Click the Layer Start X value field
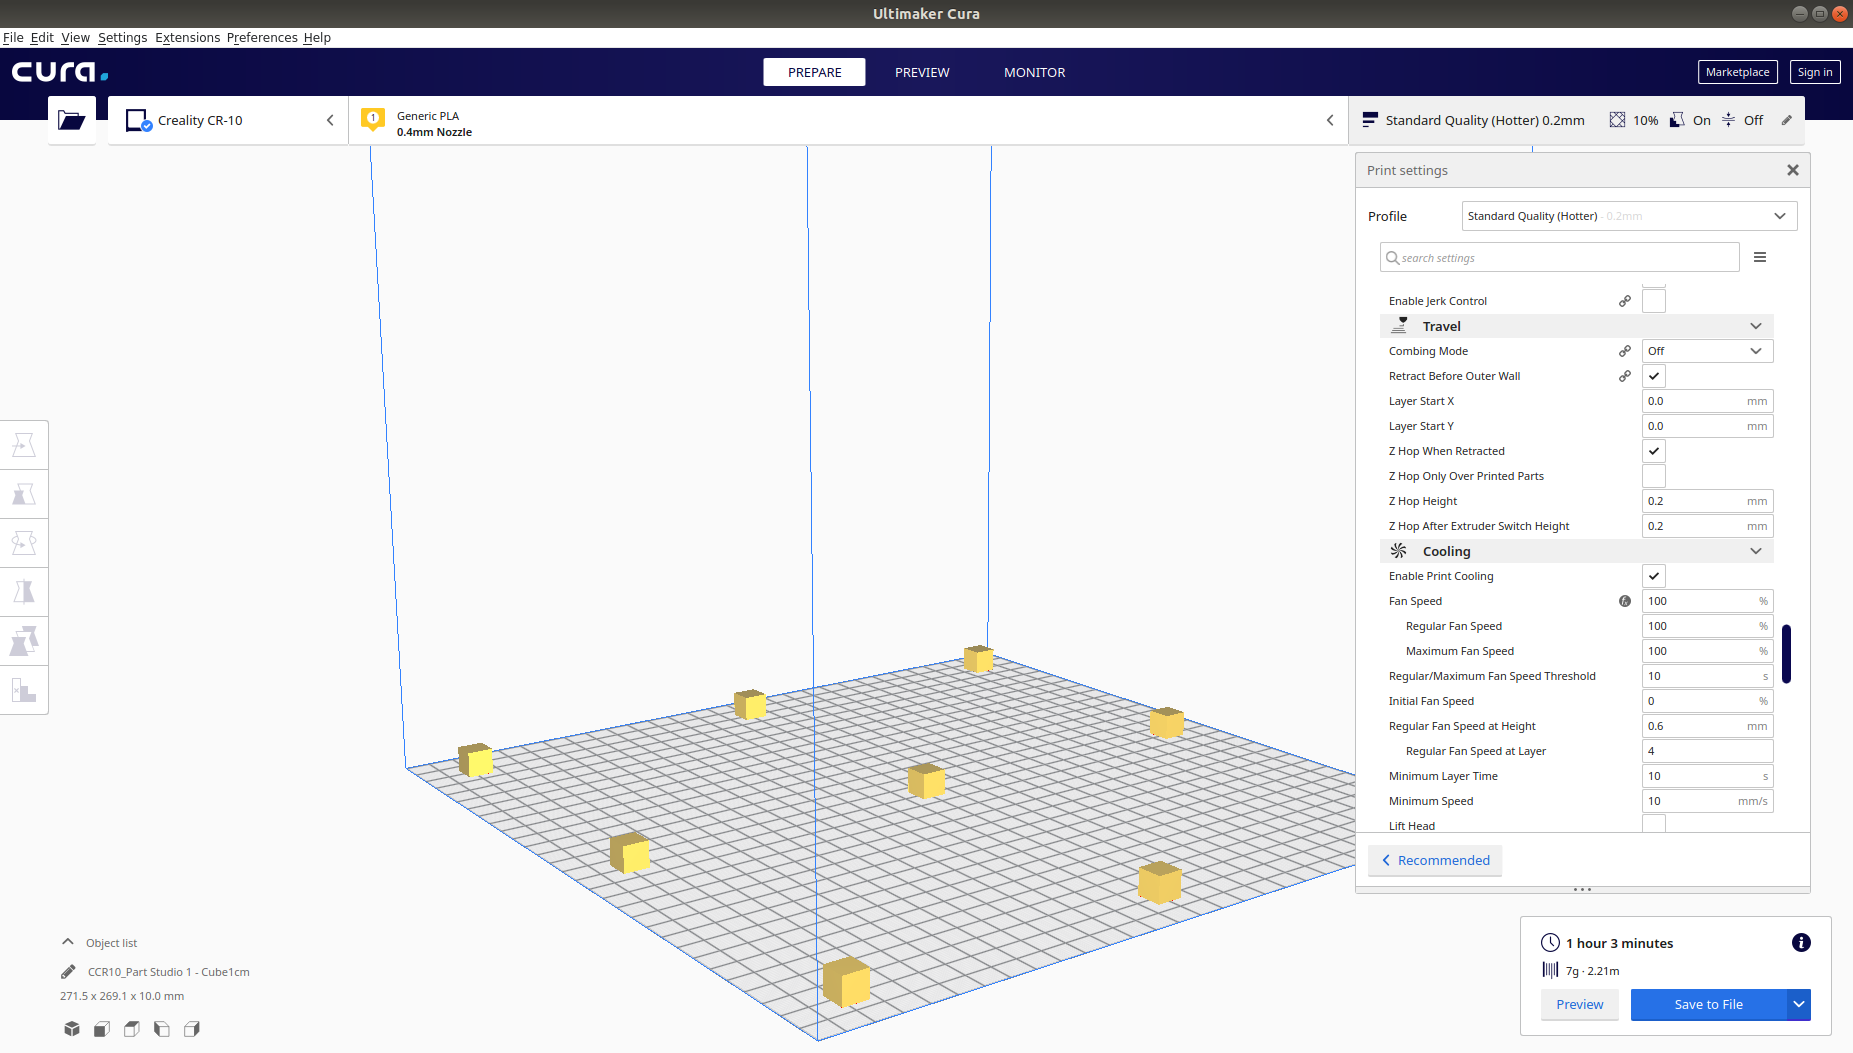The image size is (1853, 1053). [x=1708, y=401]
